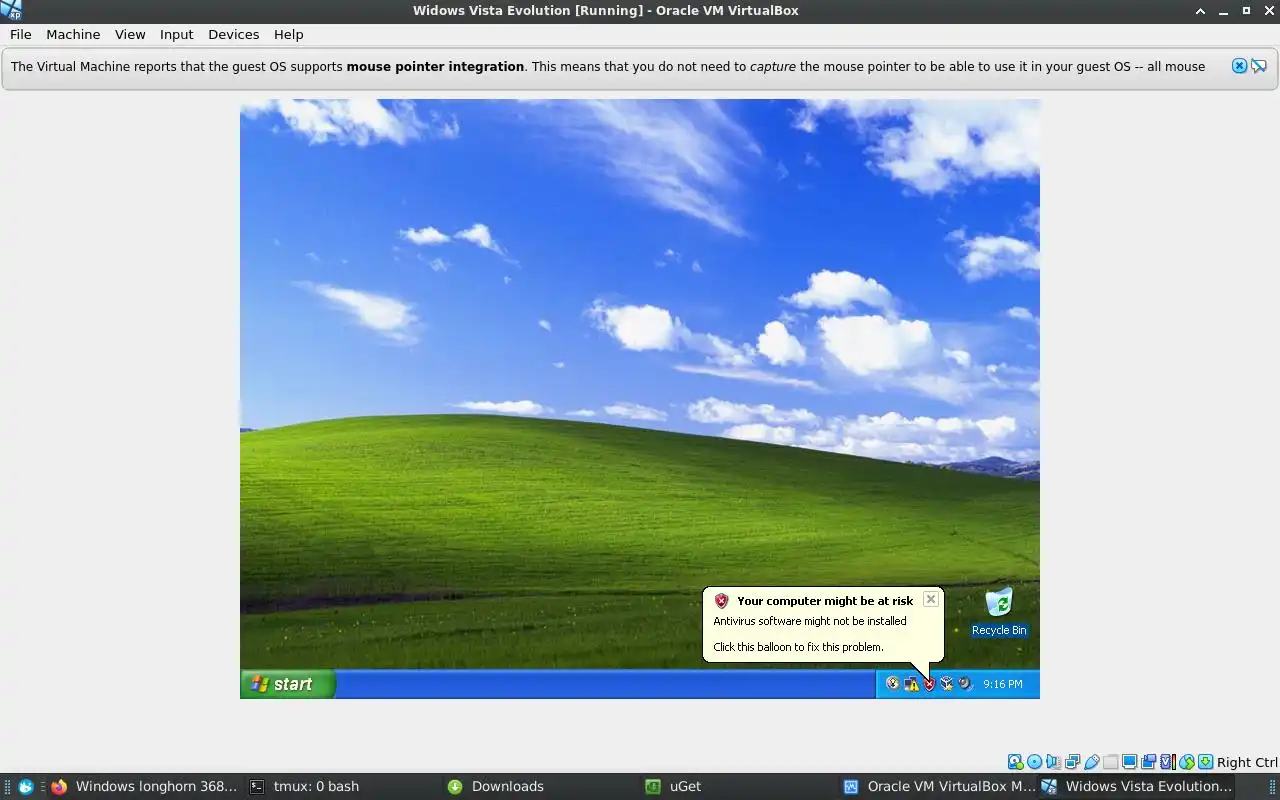The height and width of the screenshot is (800, 1280).
Task: Click the network warning tray icon
Action: tap(911, 684)
